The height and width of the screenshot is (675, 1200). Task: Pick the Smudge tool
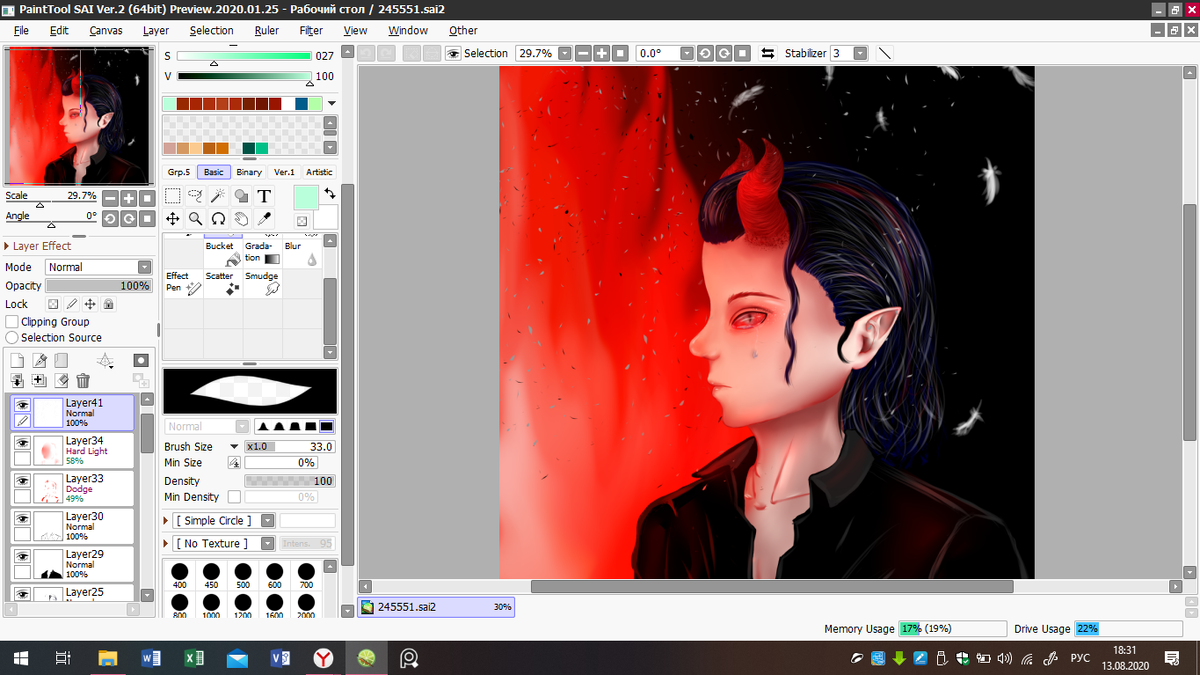[262, 283]
